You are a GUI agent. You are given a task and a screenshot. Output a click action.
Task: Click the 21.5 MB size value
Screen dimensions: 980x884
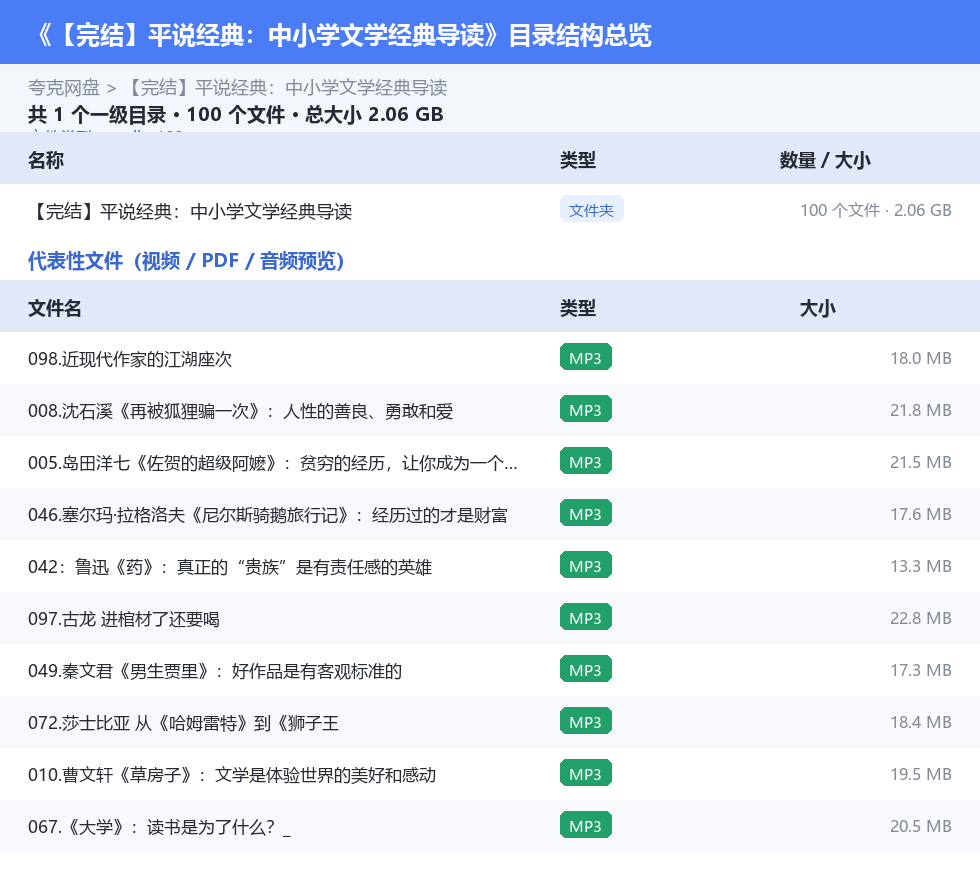click(x=921, y=462)
